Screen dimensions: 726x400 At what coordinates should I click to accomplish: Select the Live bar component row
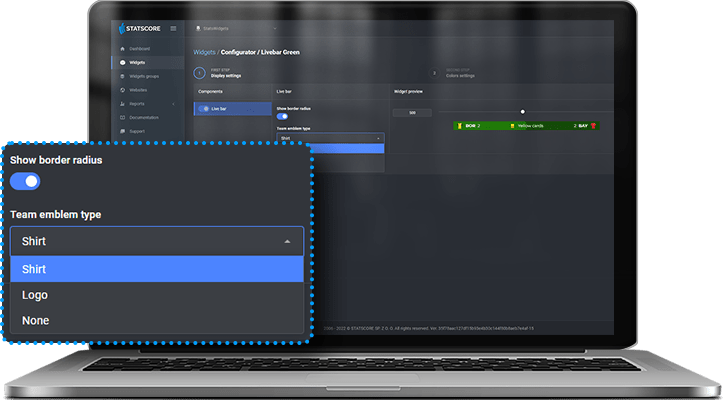[x=232, y=109]
